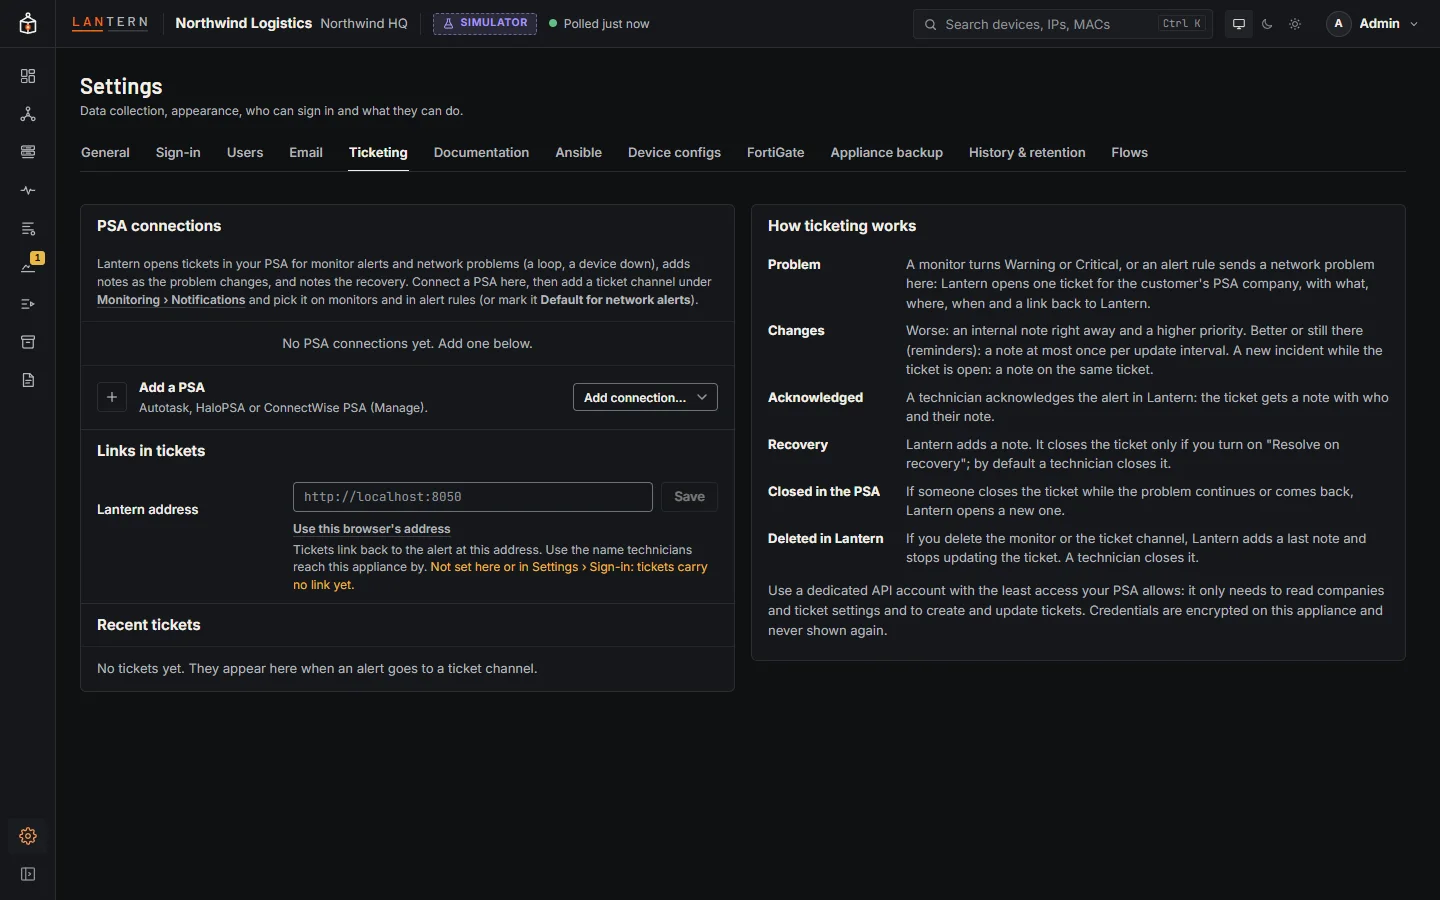Open the dashboard grid icon in sidebar
Viewport: 1440px width, 900px height.
pyautogui.click(x=28, y=76)
